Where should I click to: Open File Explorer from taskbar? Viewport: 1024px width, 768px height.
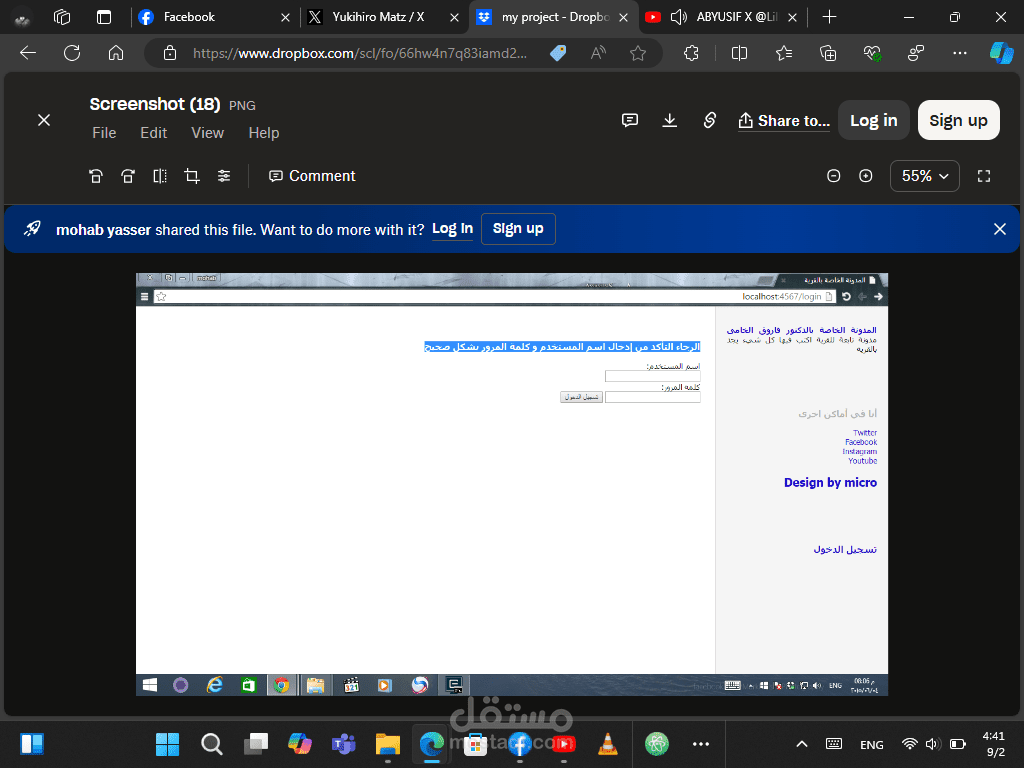388,744
